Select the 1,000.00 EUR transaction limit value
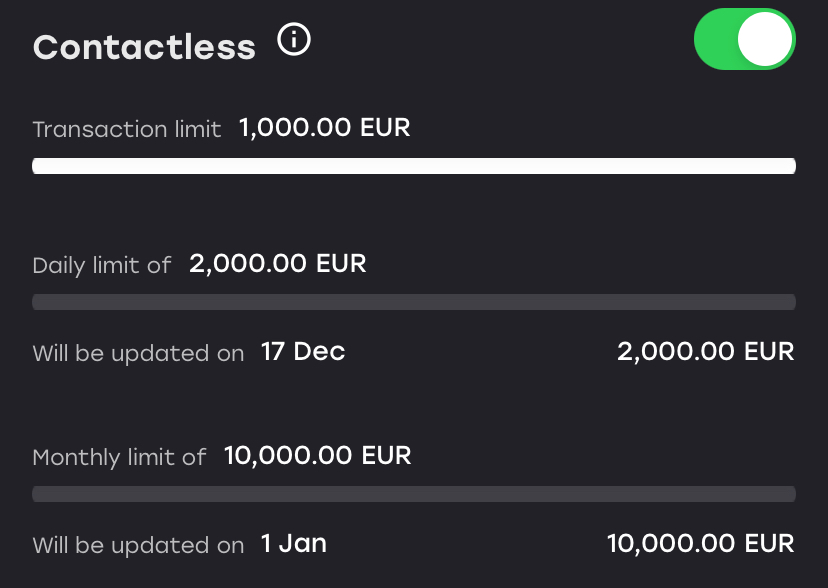 [x=325, y=128]
